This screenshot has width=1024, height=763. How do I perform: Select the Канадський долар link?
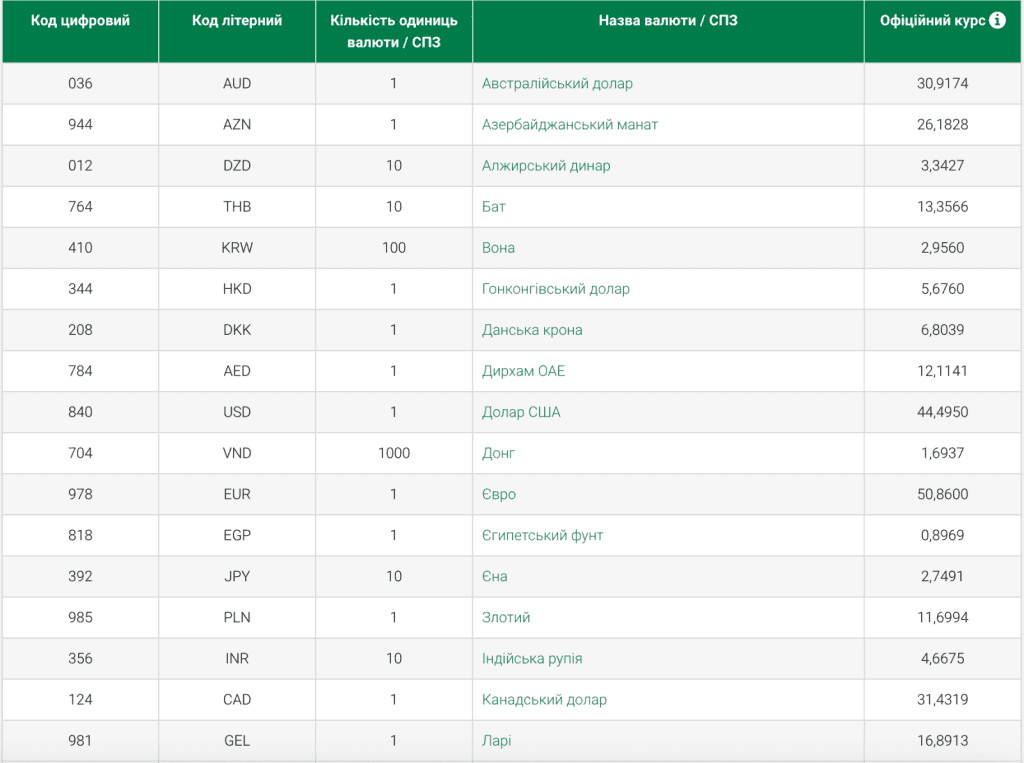coord(545,700)
